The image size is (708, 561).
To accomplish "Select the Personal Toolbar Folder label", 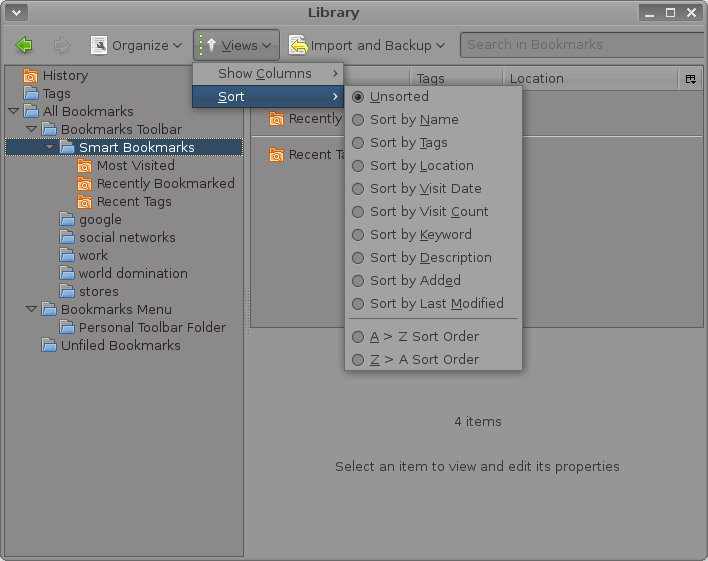I will (x=152, y=327).
